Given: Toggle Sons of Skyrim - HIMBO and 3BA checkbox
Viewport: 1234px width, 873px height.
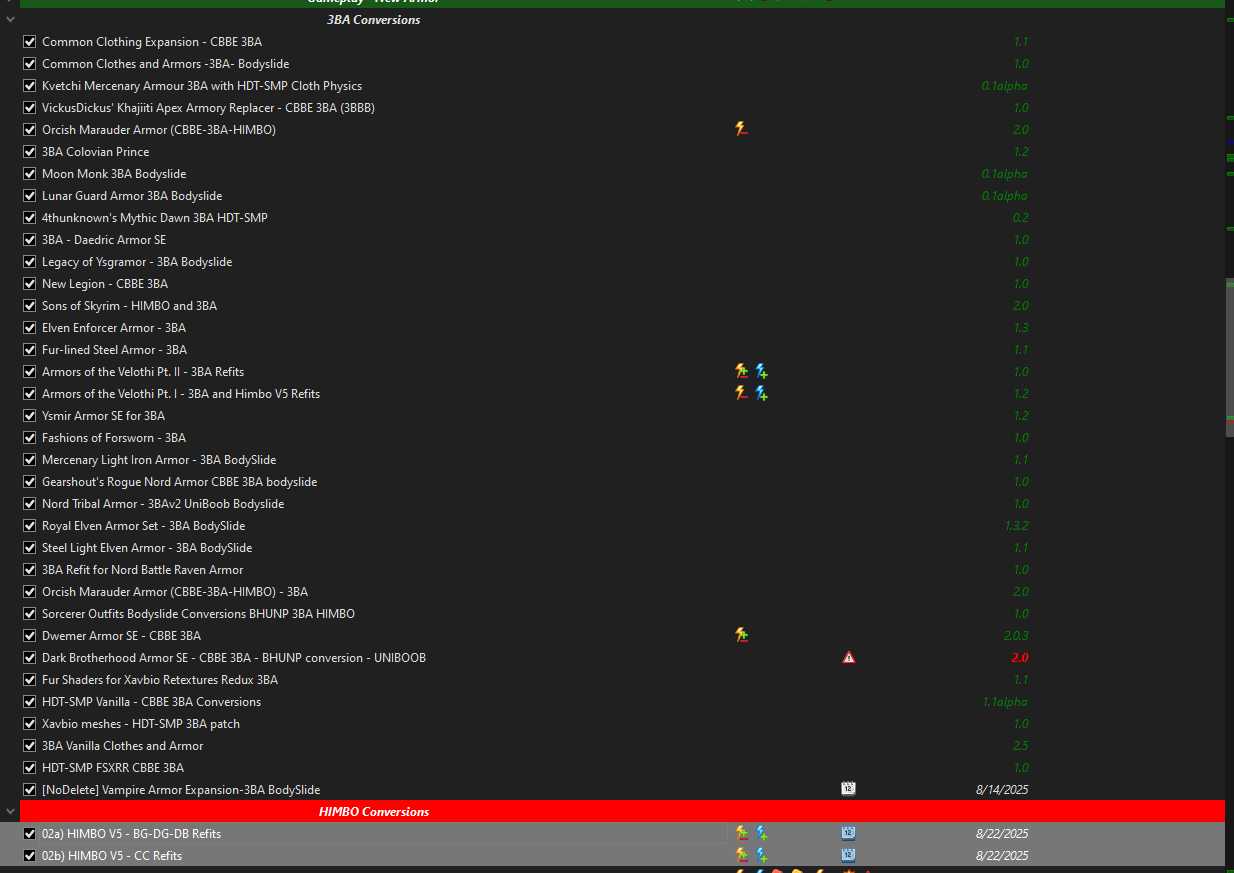Looking at the screenshot, I should click(30, 306).
